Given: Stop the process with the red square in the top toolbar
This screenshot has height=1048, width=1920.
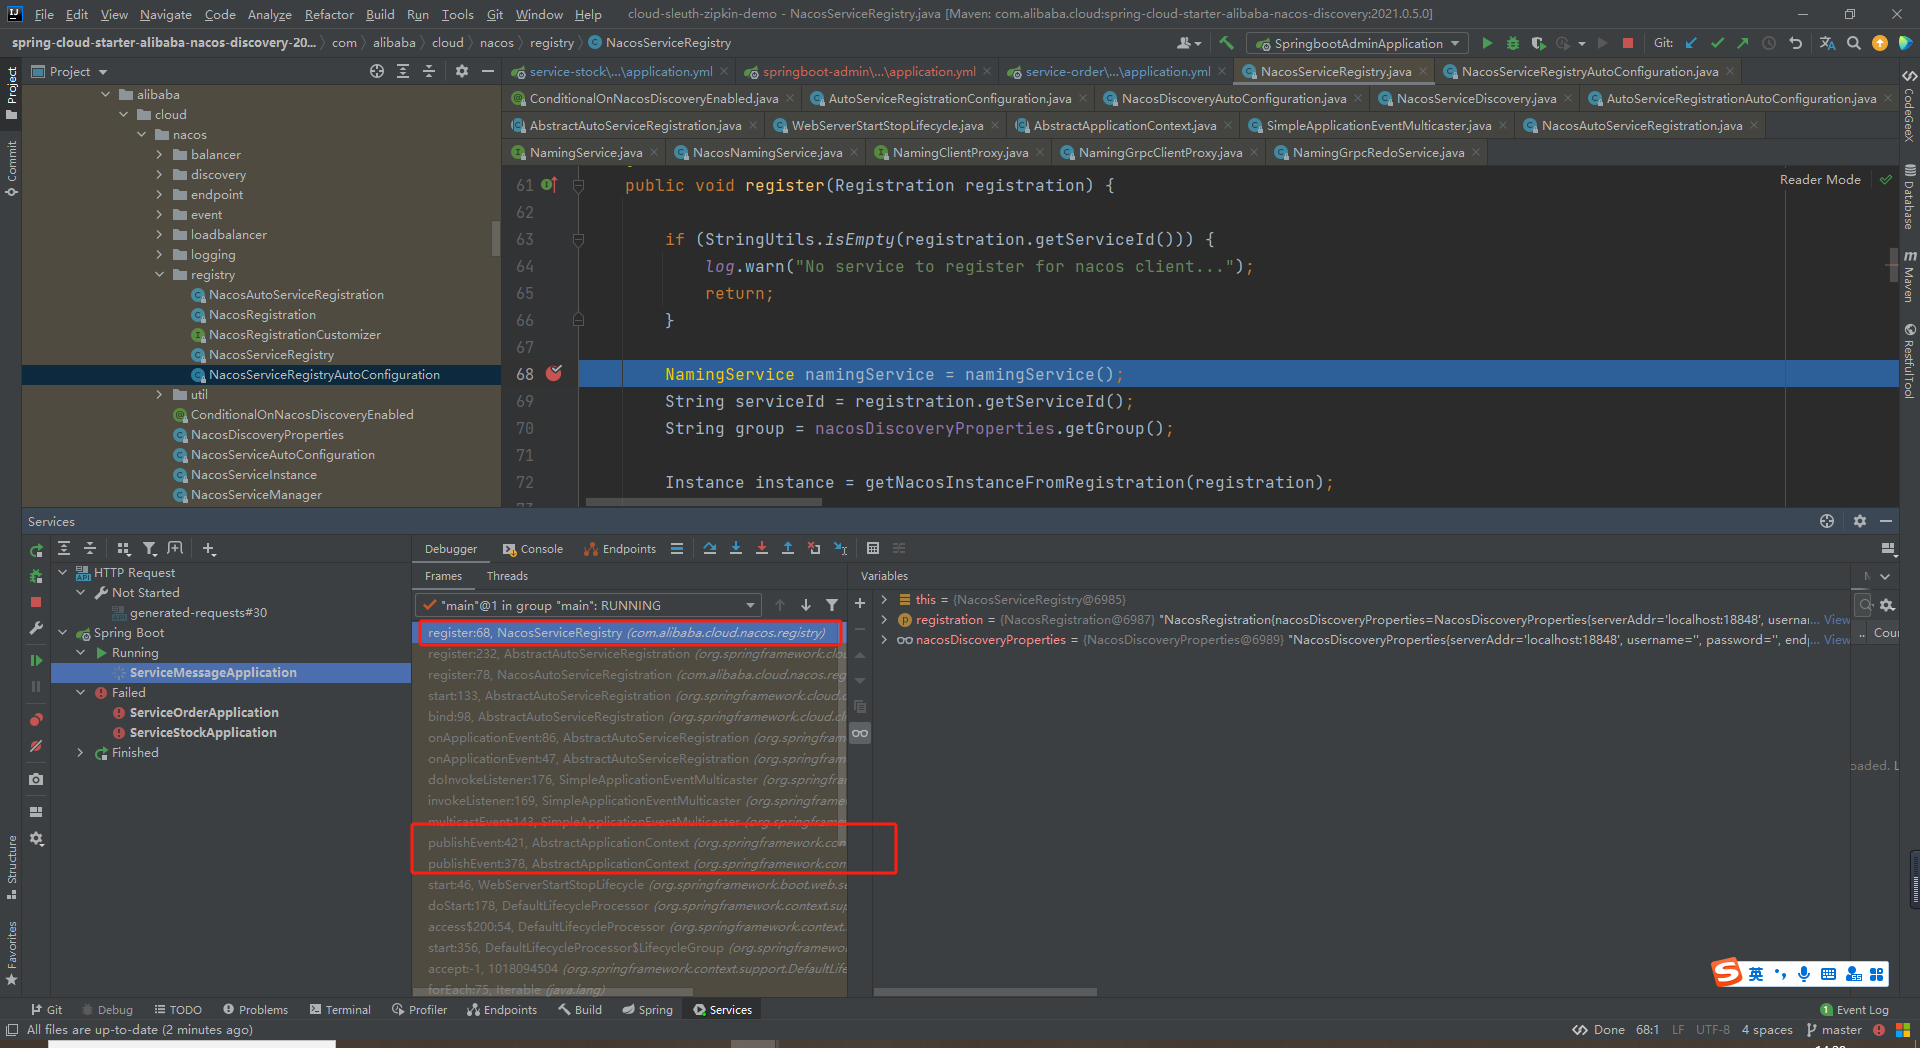Looking at the screenshot, I should 1628,43.
